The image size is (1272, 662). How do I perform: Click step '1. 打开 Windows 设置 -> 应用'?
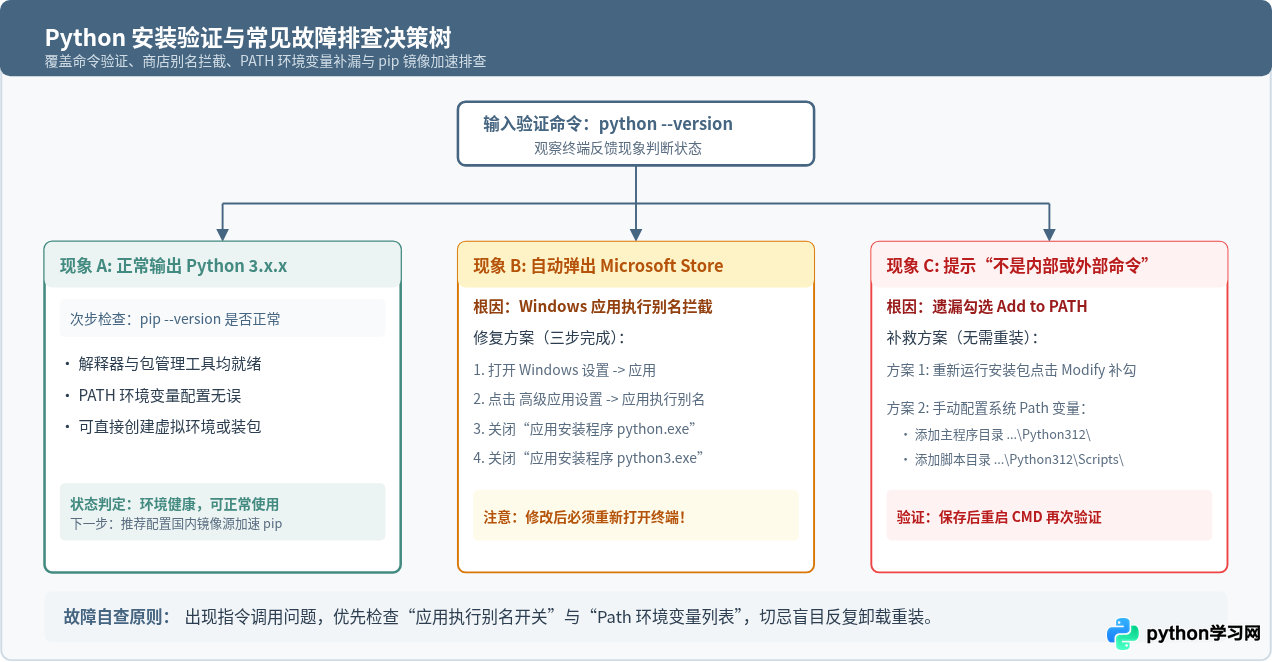tap(564, 370)
